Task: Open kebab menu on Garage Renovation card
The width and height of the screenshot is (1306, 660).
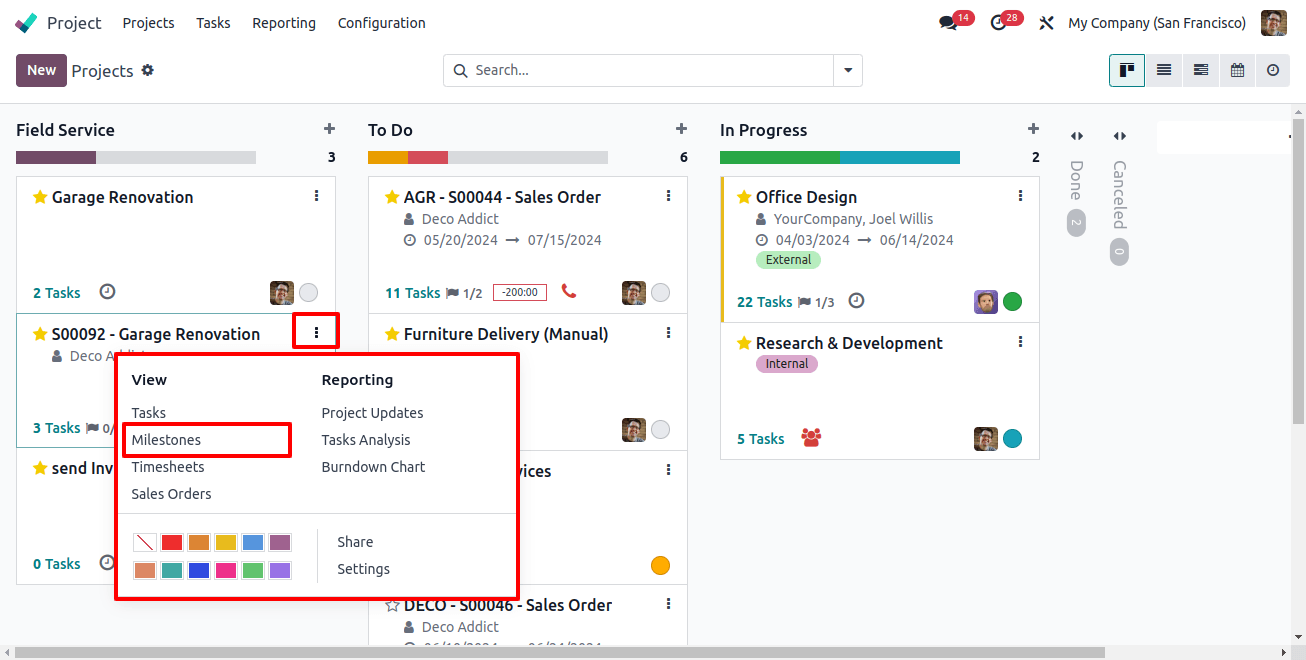Action: (317, 196)
